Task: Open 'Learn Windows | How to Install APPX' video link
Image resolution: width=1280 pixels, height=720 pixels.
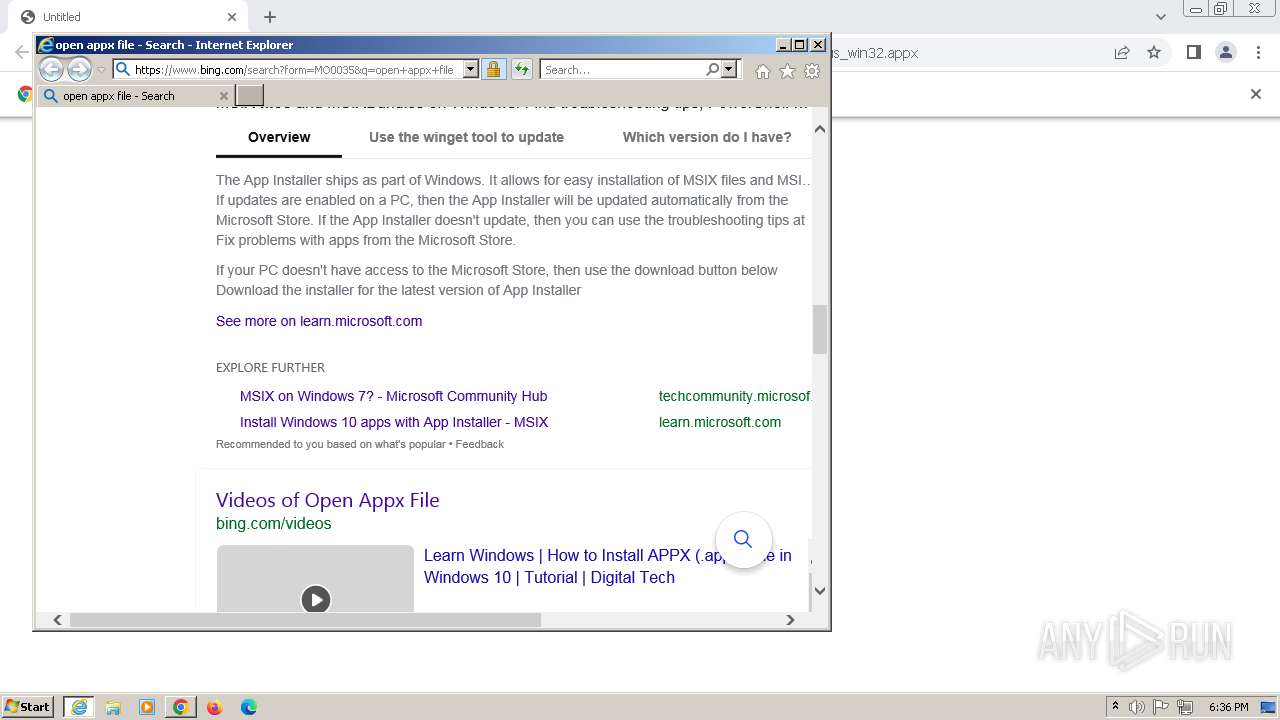Action: 607,566
